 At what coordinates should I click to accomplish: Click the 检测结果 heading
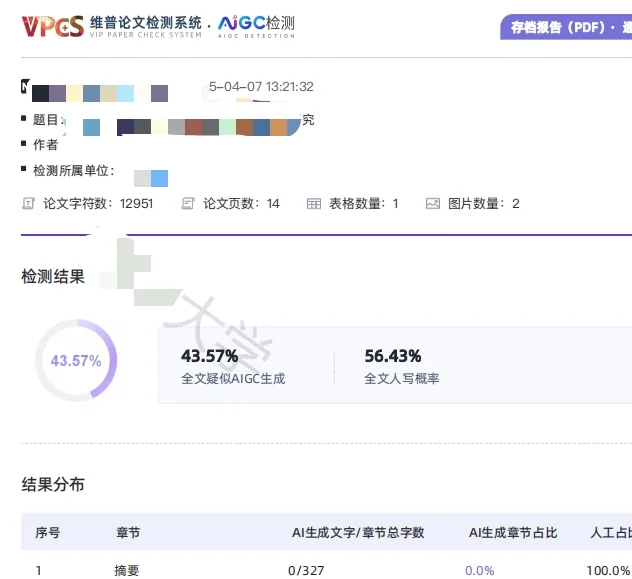click(53, 277)
